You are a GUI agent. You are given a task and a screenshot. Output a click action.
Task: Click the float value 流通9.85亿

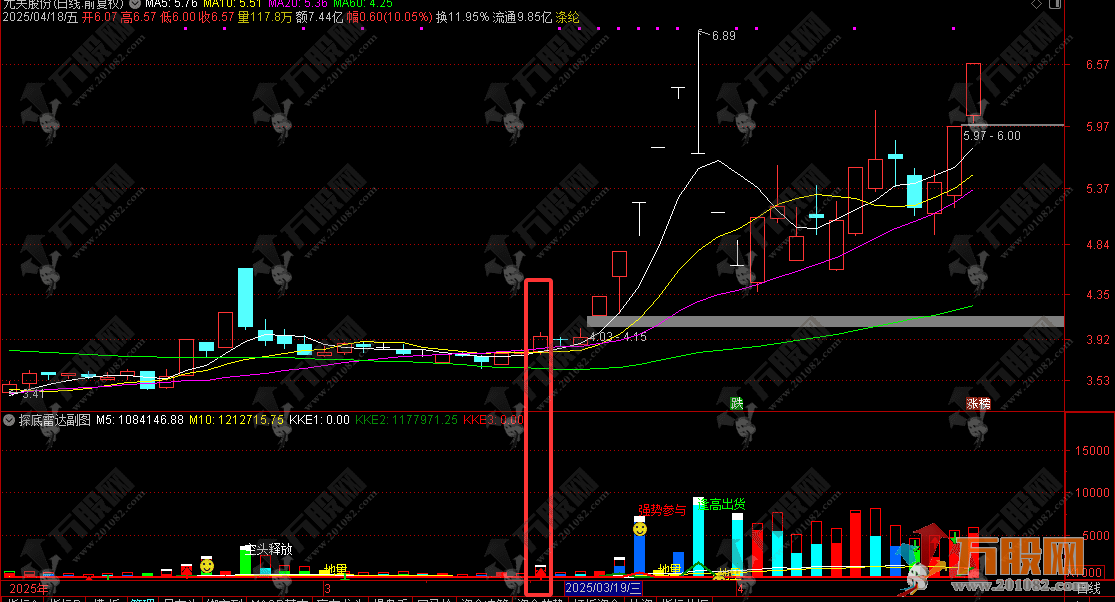click(523, 17)
